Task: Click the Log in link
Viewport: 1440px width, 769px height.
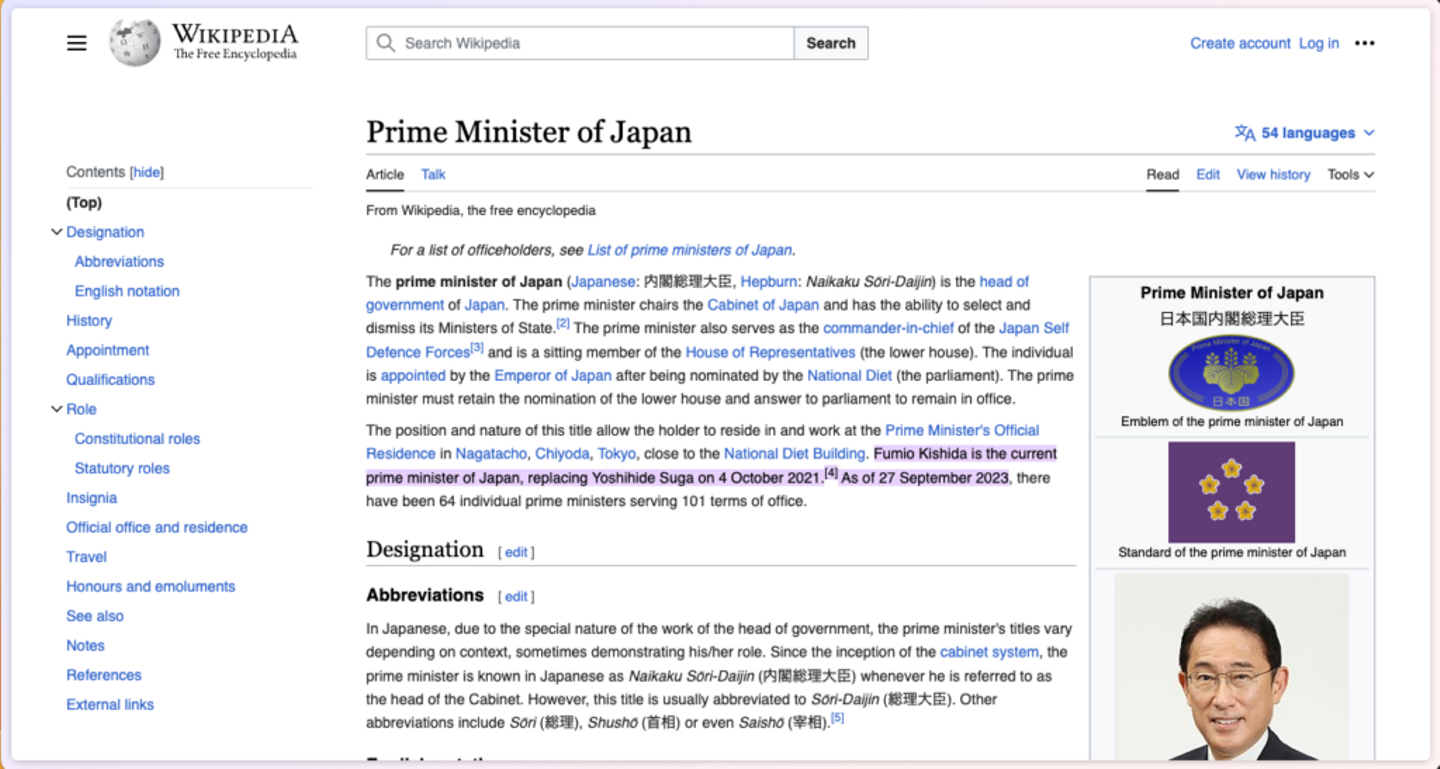Action: (x=1319, y=43)
